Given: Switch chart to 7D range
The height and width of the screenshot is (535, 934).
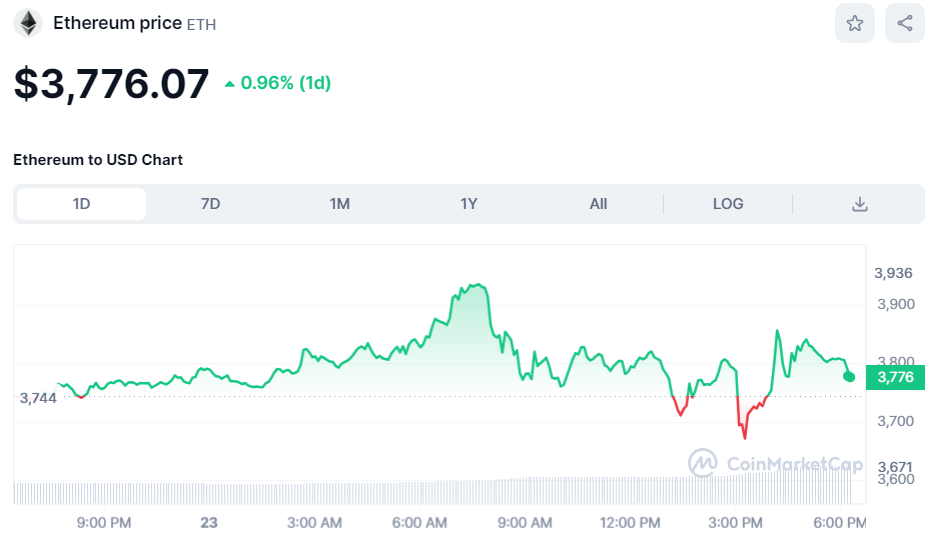Looking at the screenshot, I should 210,204.
